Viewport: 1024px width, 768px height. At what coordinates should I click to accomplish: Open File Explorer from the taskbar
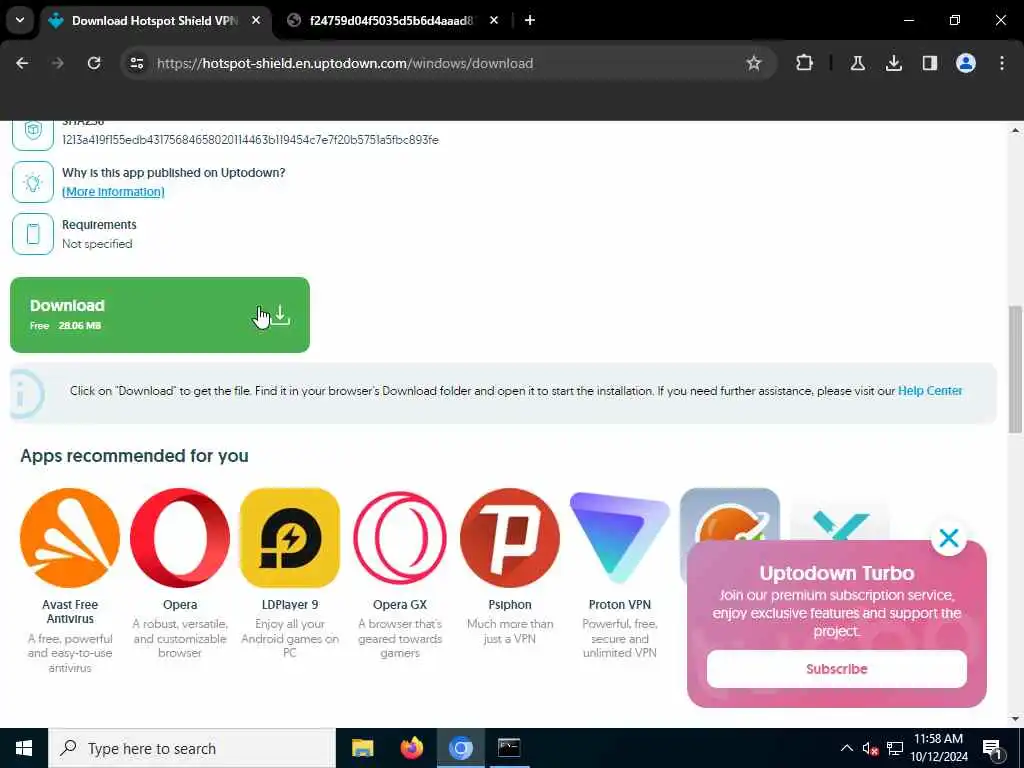pyautogui.click(x=362, y=748)
